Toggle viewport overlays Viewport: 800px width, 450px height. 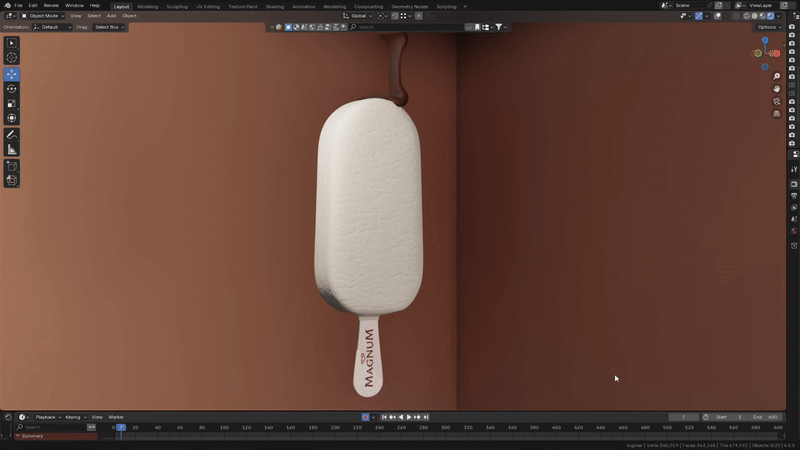pos(717,16)
